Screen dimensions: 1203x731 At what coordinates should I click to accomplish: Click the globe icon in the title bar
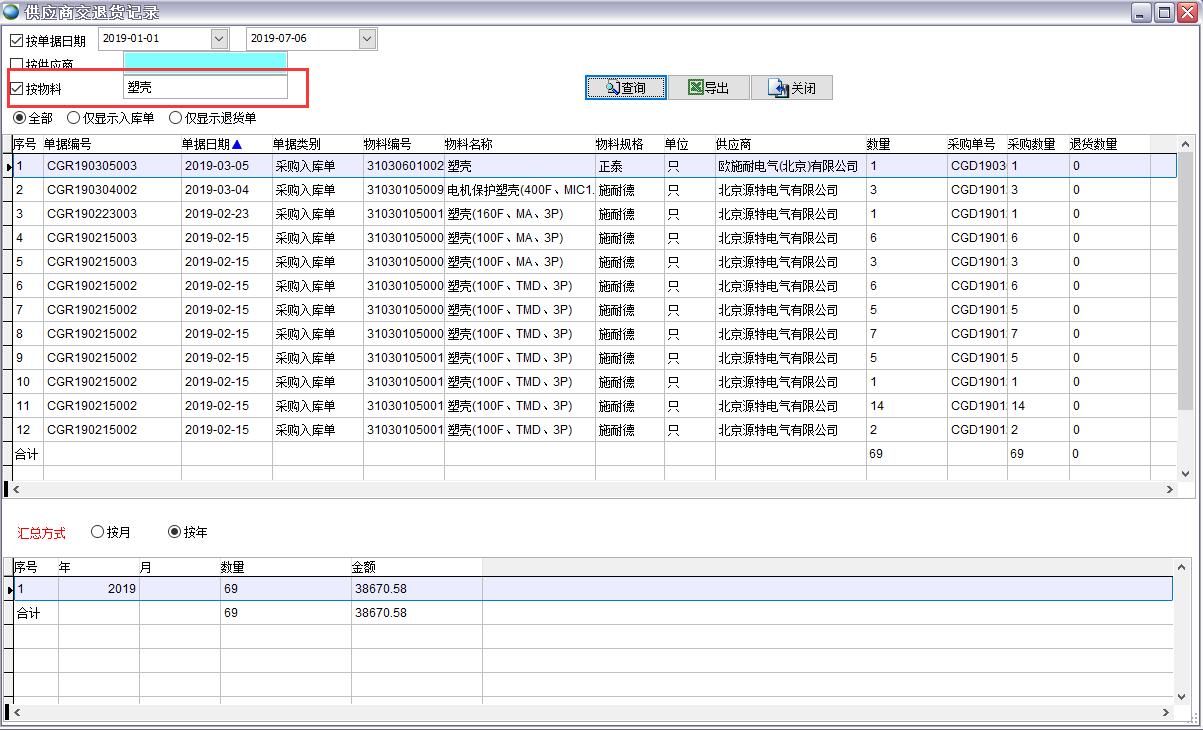click(x=11, y=11)
